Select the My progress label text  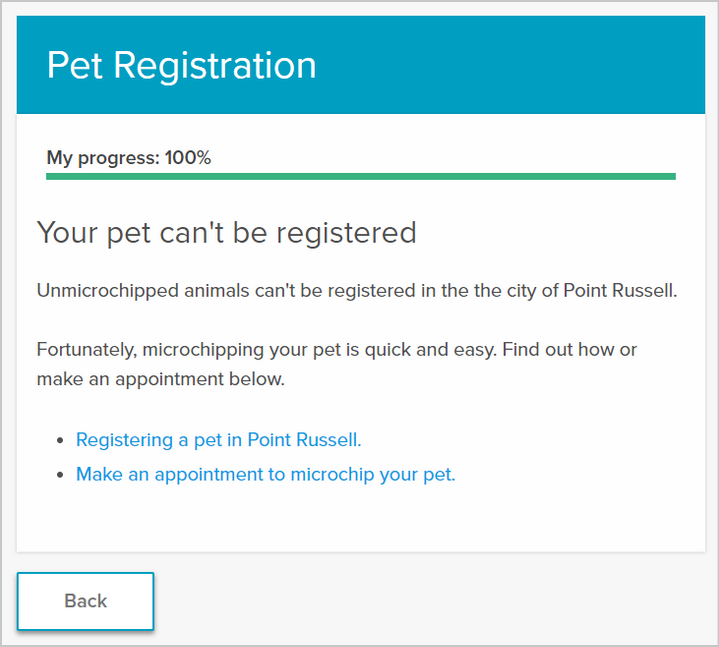(100, 157)
